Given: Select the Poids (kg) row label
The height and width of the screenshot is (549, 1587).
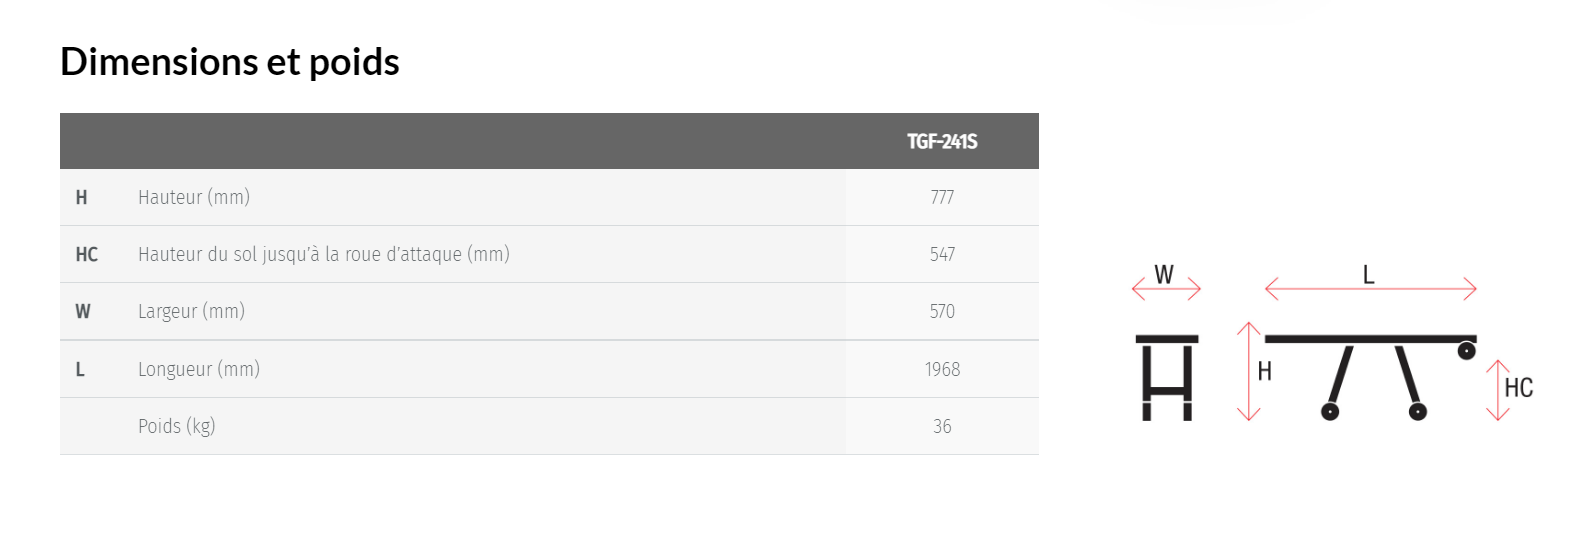Looking at the screenshot, I should click(x=176, y=426).
